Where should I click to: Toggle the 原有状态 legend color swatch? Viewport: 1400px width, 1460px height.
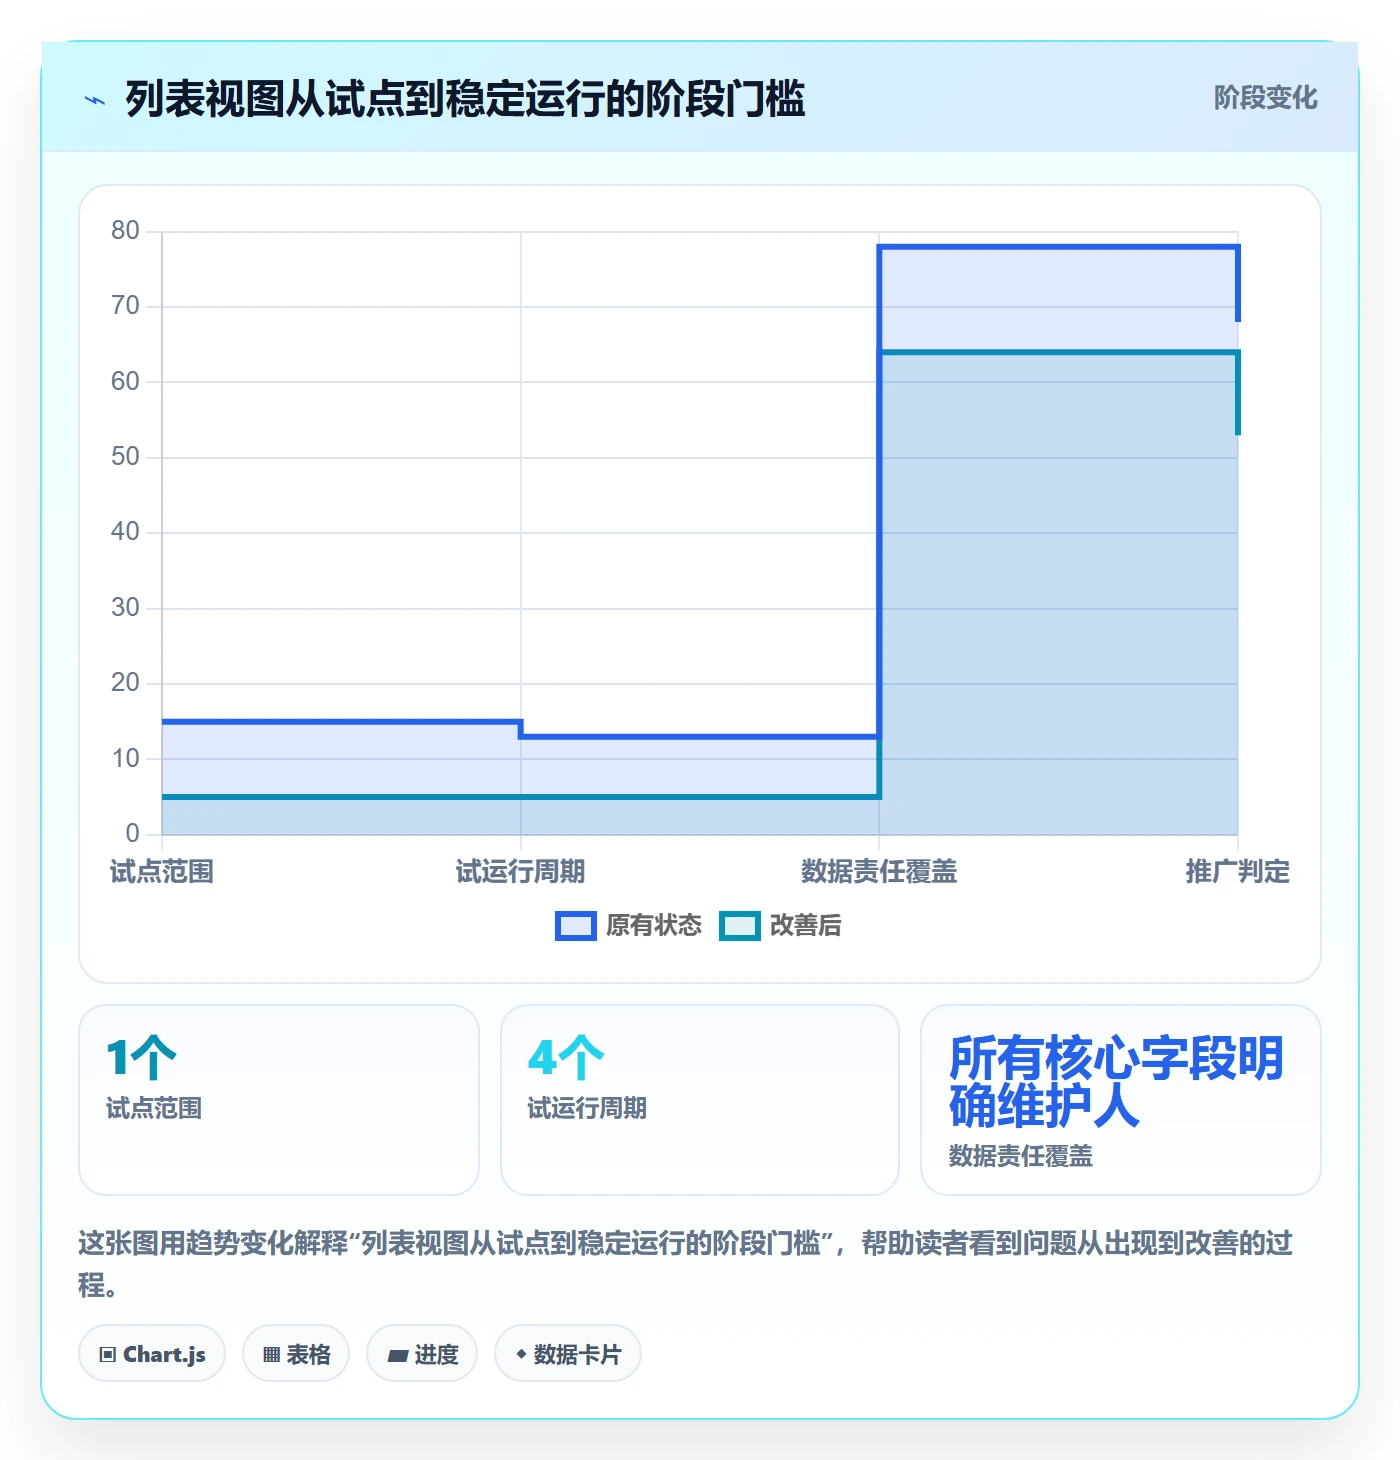pyautogui.click(x=575, y=926)
